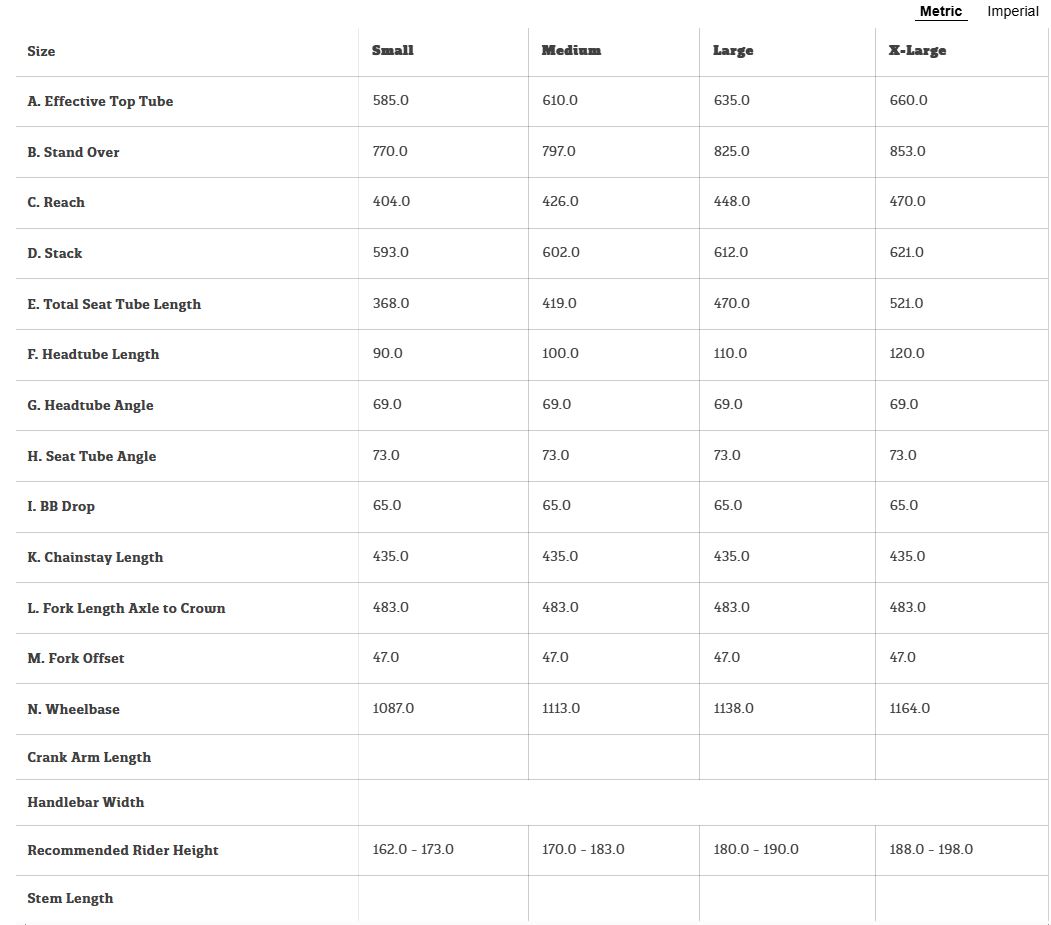Select the A. Effective Top Tube row label
This screenshot has width=1051, height=925.
click(100, 101)
